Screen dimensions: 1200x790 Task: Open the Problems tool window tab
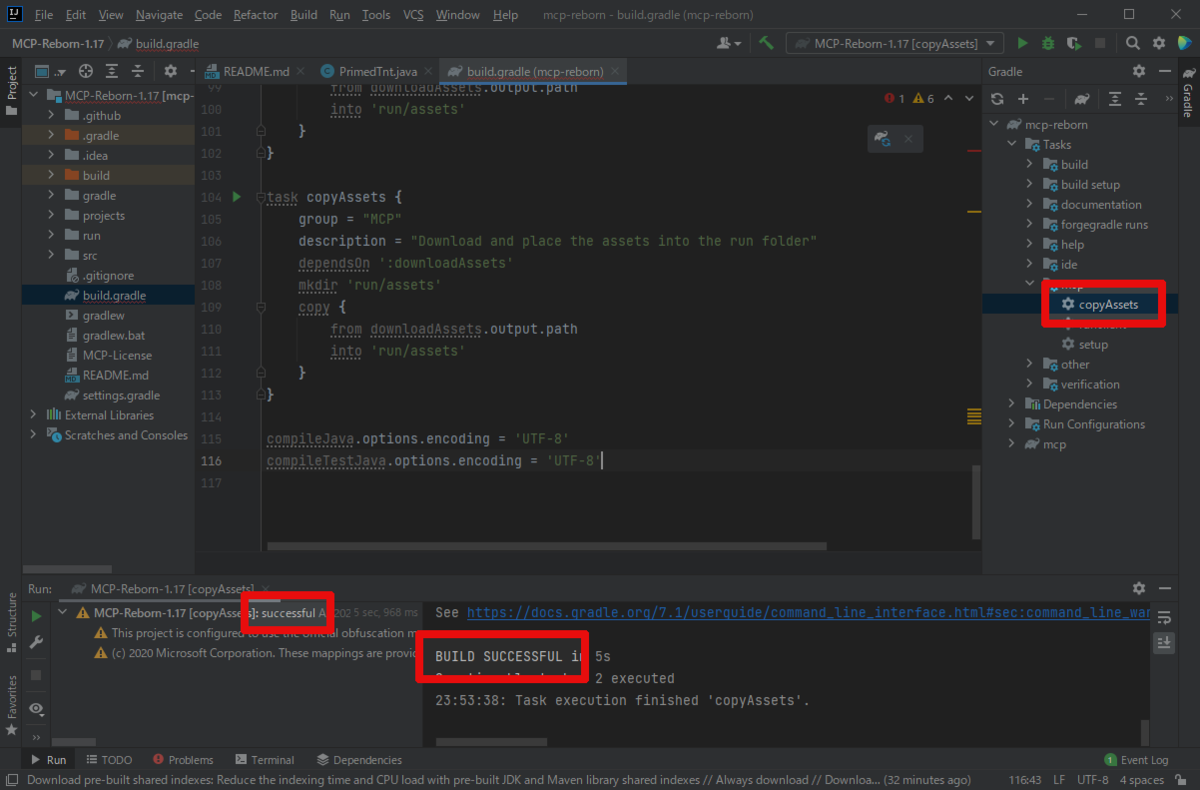(x=182, y=760)
